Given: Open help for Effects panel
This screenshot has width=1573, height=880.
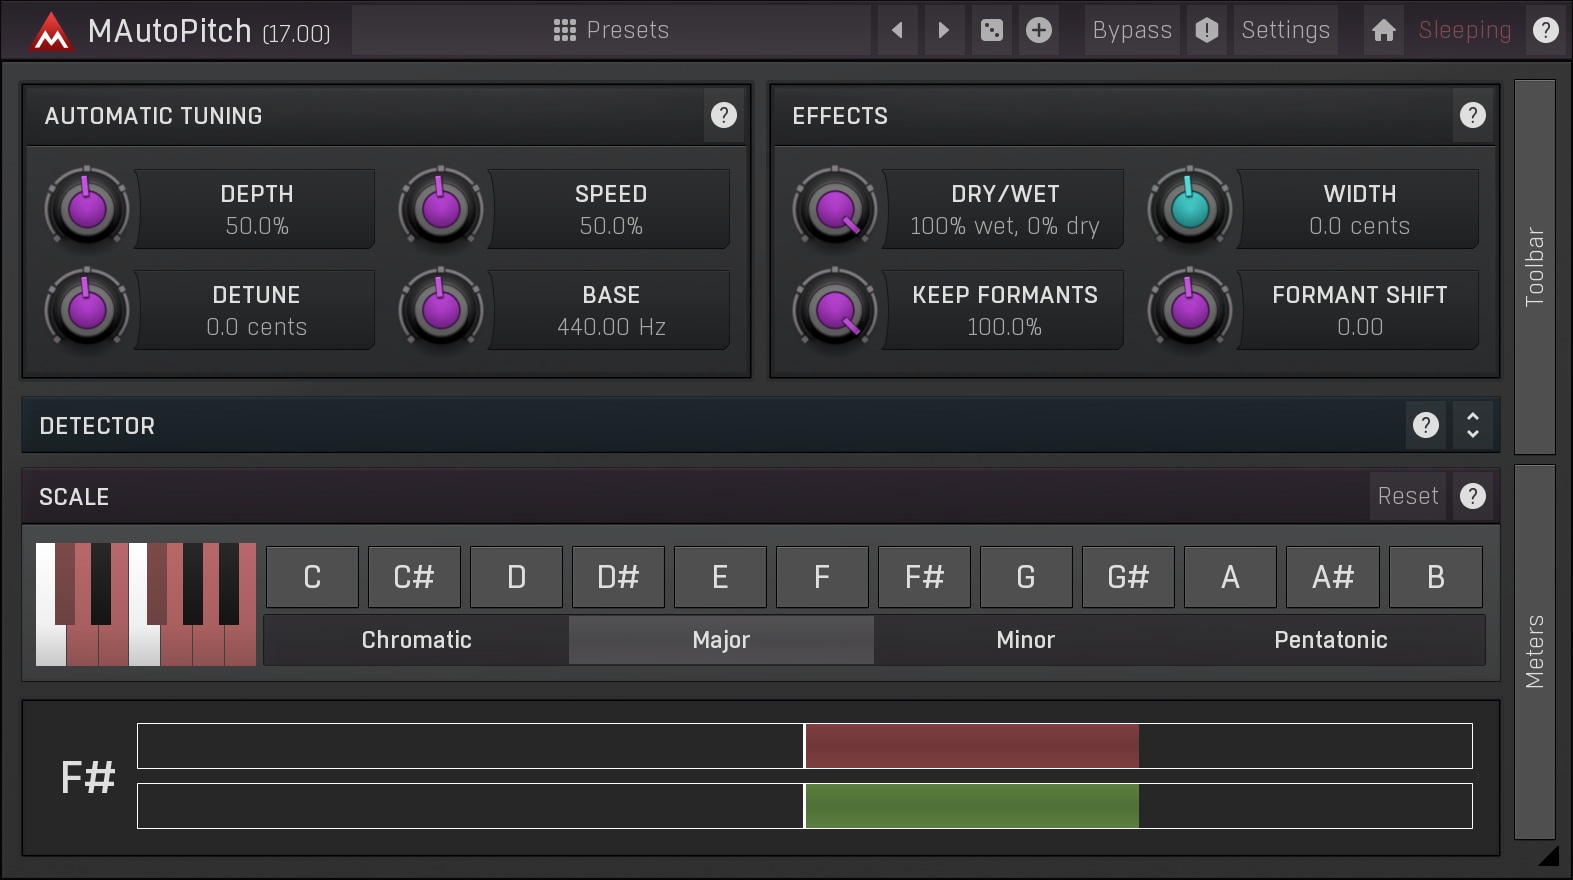Looking at the screenshot, I should [x=1472, y=115].
